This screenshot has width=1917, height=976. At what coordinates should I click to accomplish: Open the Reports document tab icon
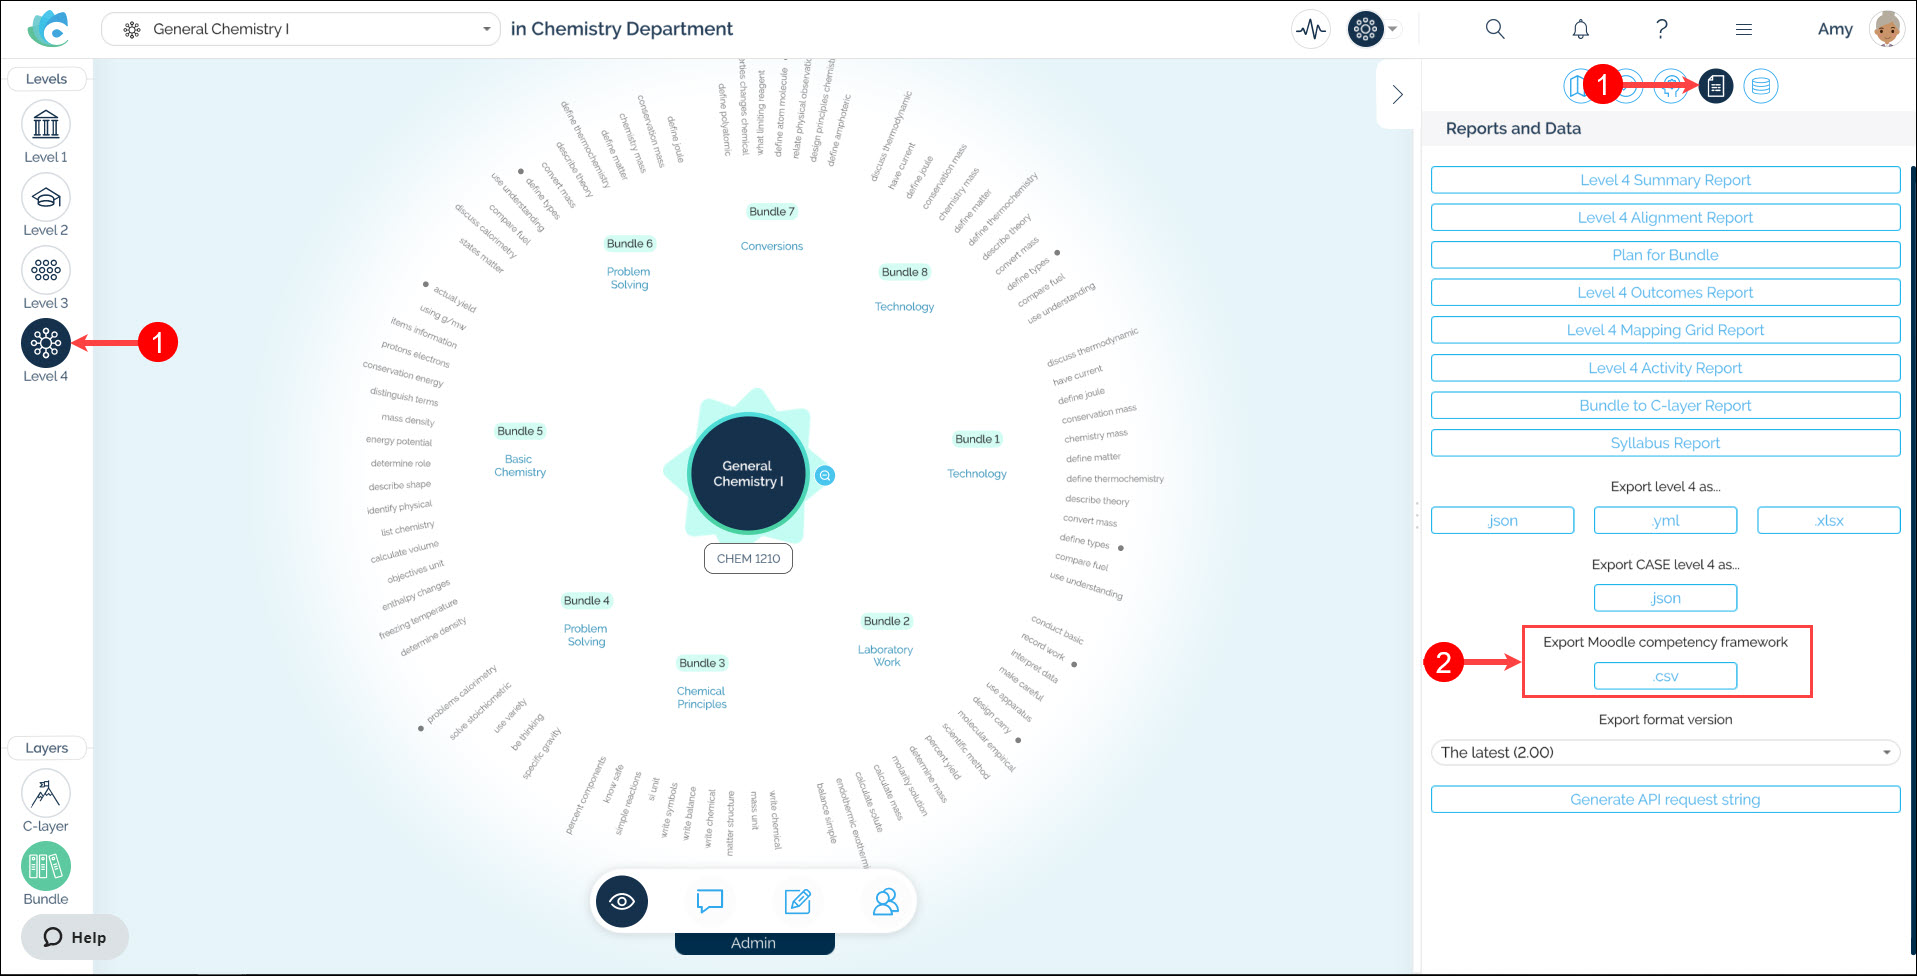pos(1716,87)
